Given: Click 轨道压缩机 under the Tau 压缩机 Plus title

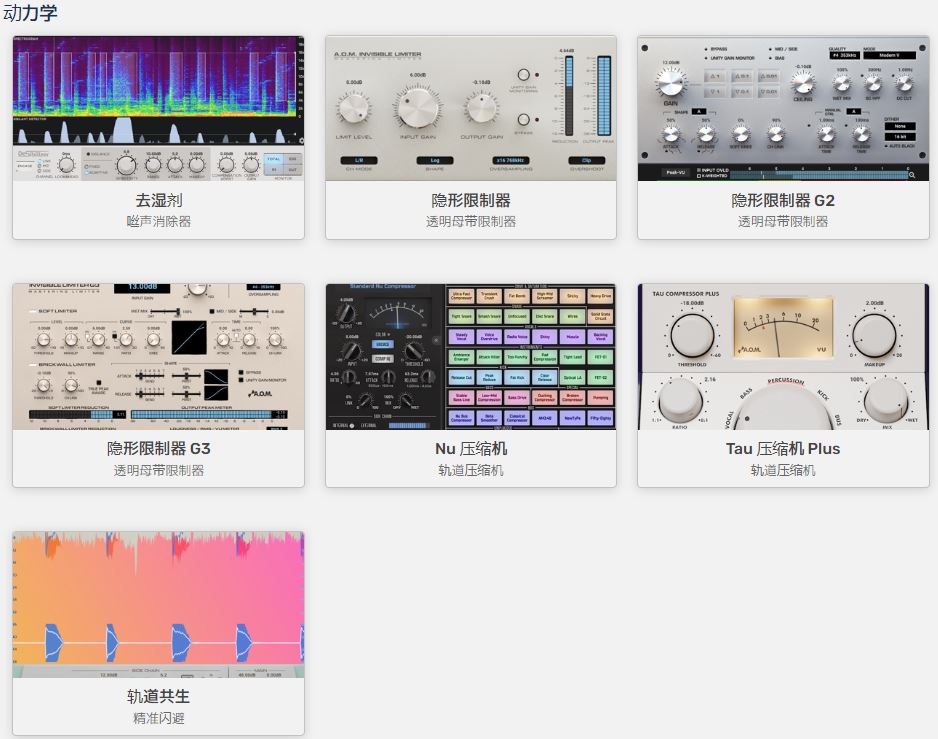Looking at the screenshot, I should click(x=783, y=470).
